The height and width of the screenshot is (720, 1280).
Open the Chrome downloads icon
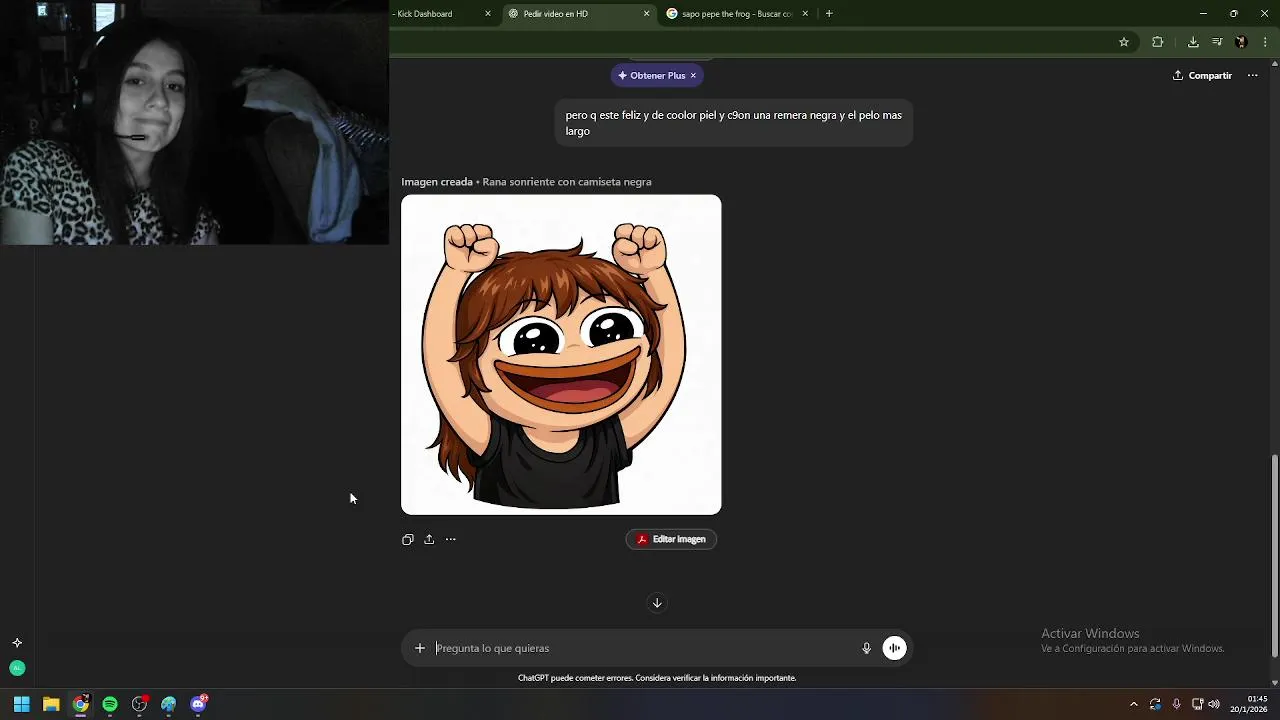point(1193,42)
